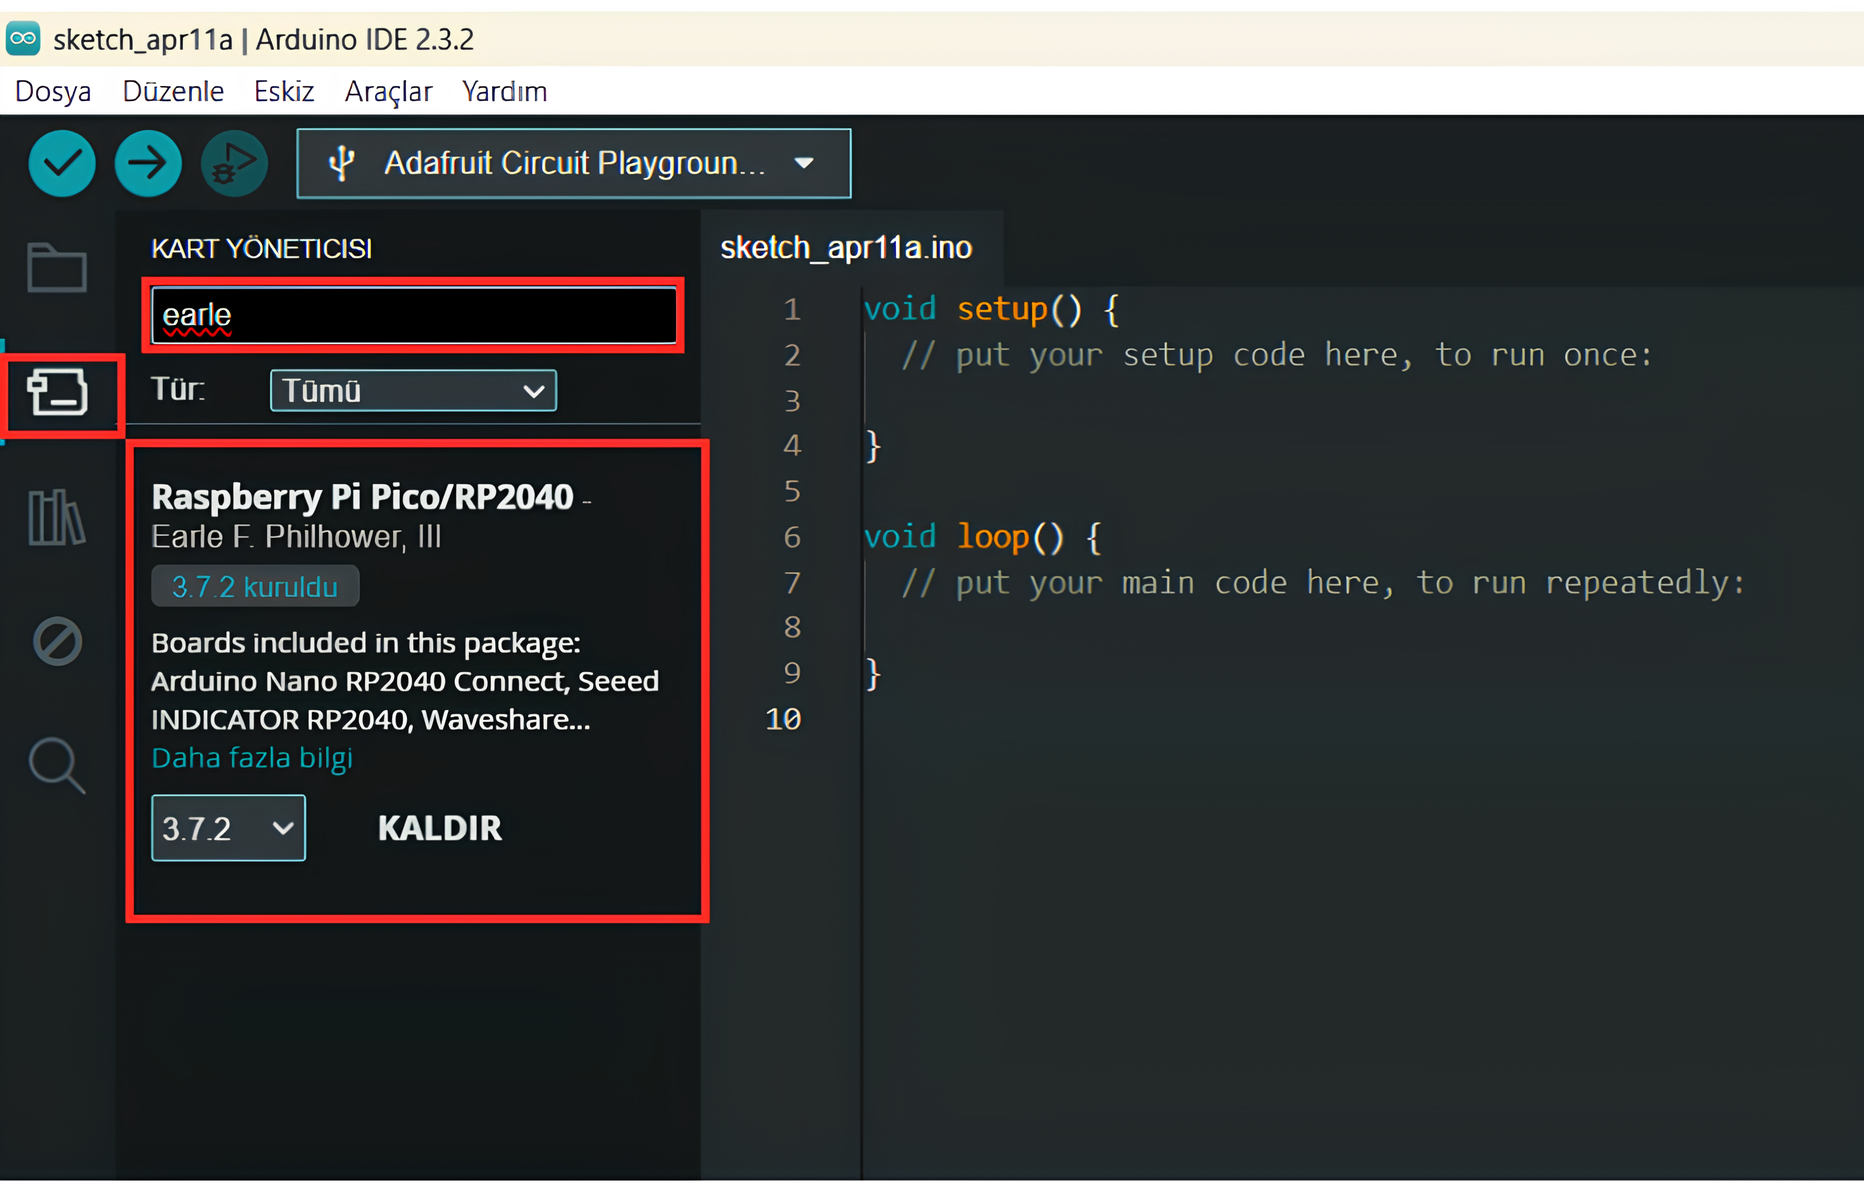Screen dimensions: 1864x1184
Task: Open the Adafruit Circuit Playground board selector
Action: [574, 163]
